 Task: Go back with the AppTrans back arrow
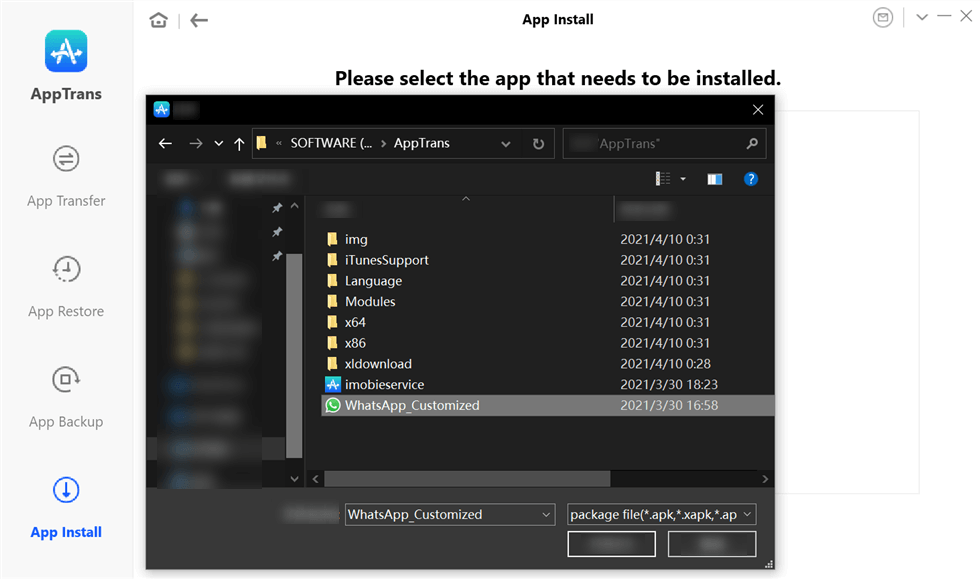(x=199, y=20)
